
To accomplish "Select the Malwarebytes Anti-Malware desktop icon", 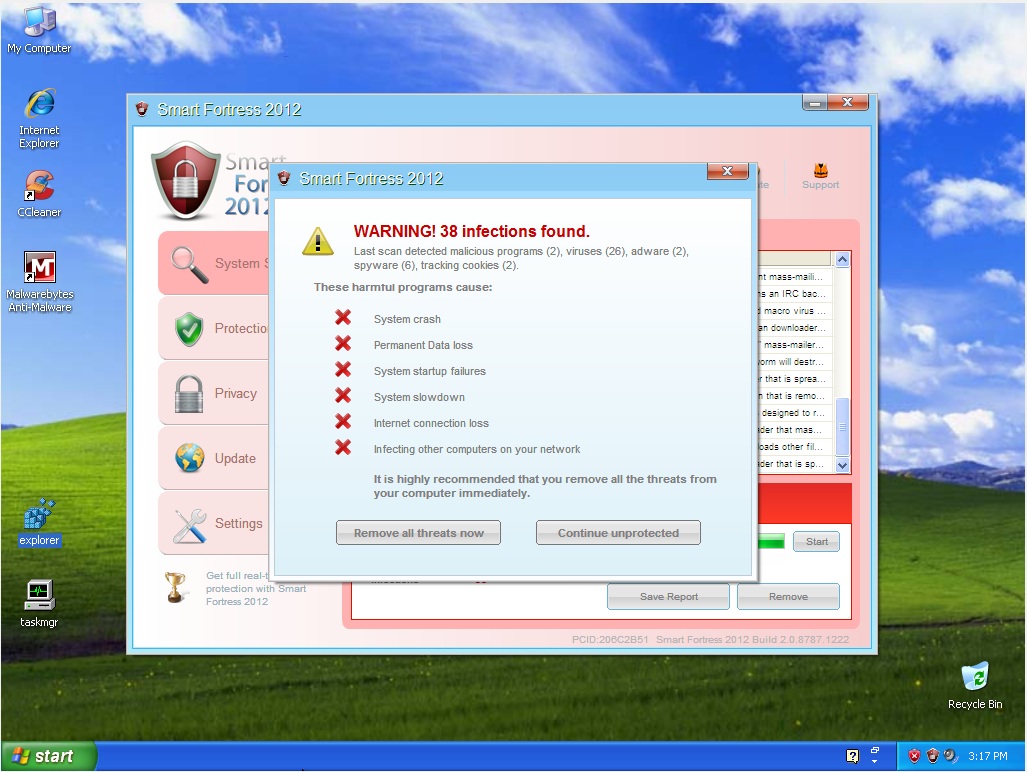I will [39, 282].
